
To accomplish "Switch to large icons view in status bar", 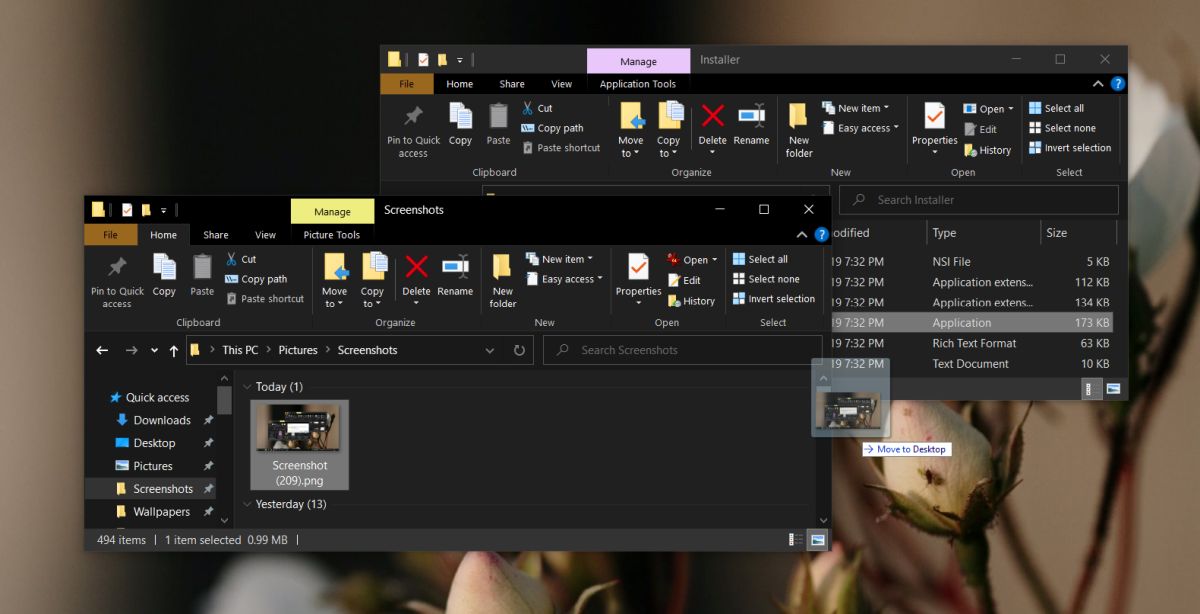I will [817, 540].
